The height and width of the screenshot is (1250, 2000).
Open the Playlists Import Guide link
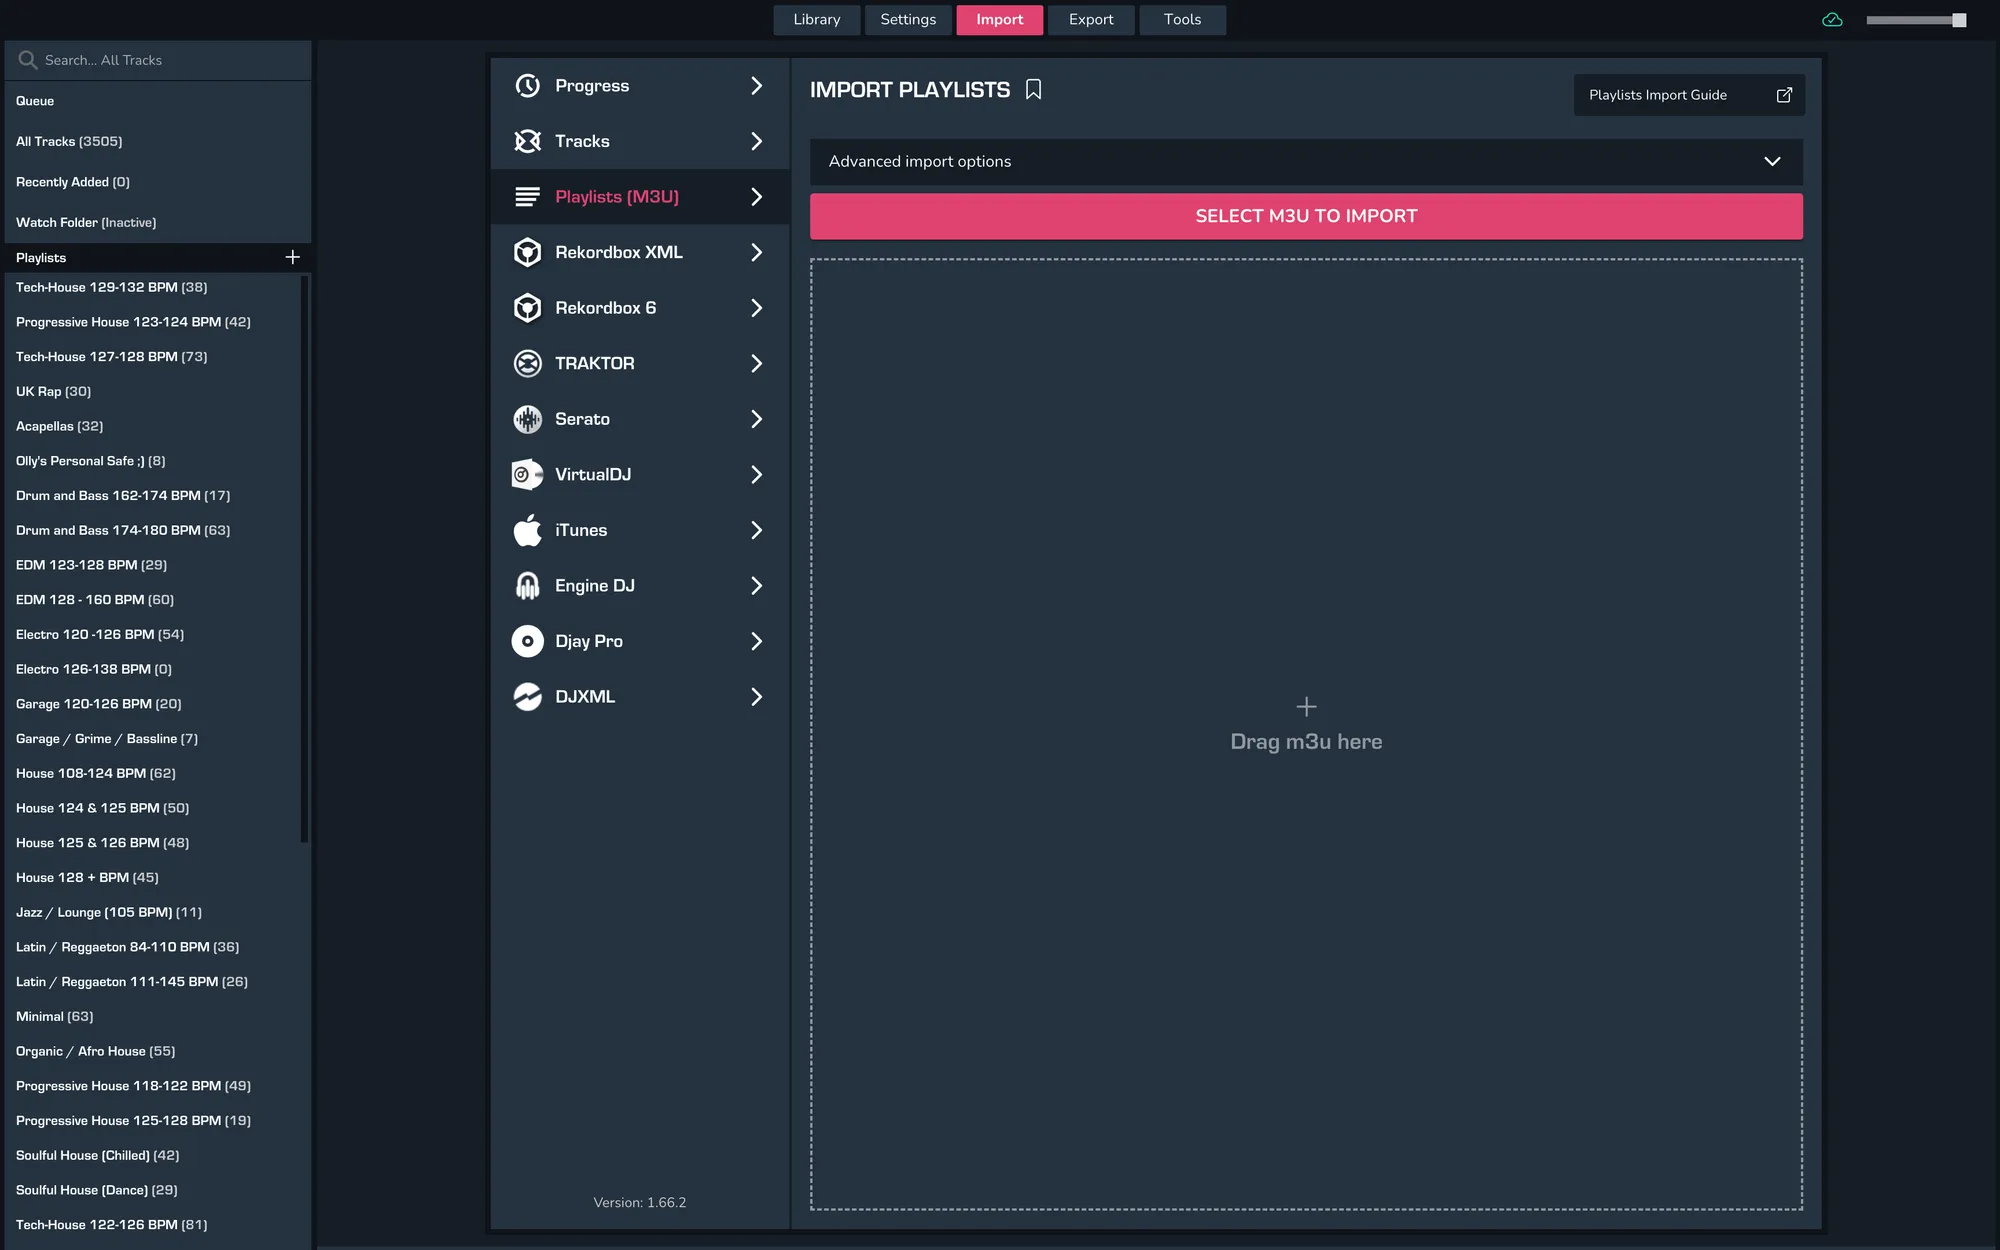pos(1688,94)
